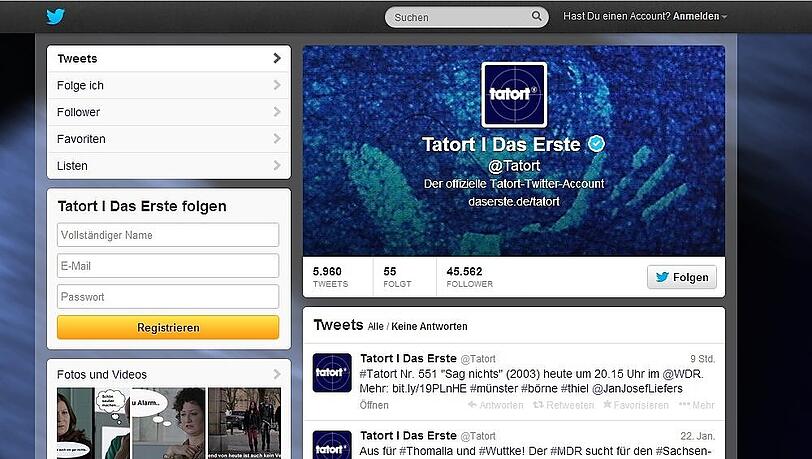The image size is (812, 459).
Task: Switch to Keine Antworten filter
Action: pyautogui.click(x=429, y=326)
